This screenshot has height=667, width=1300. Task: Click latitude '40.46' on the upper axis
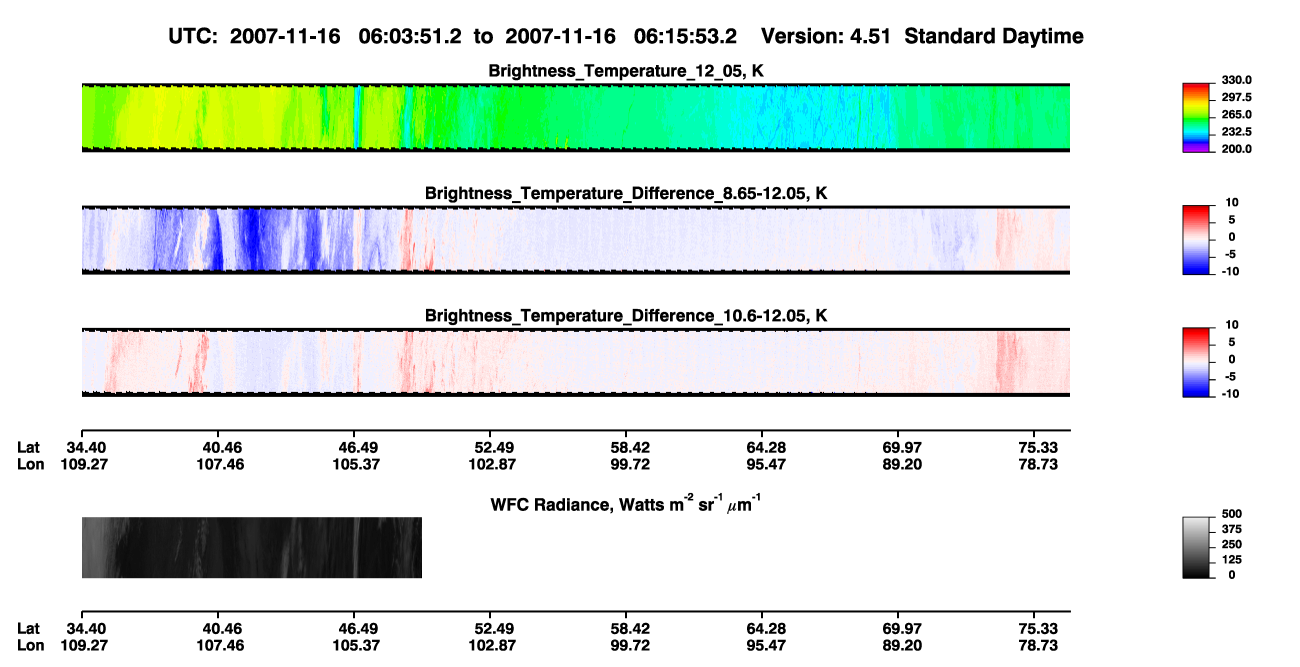point(217,448)
